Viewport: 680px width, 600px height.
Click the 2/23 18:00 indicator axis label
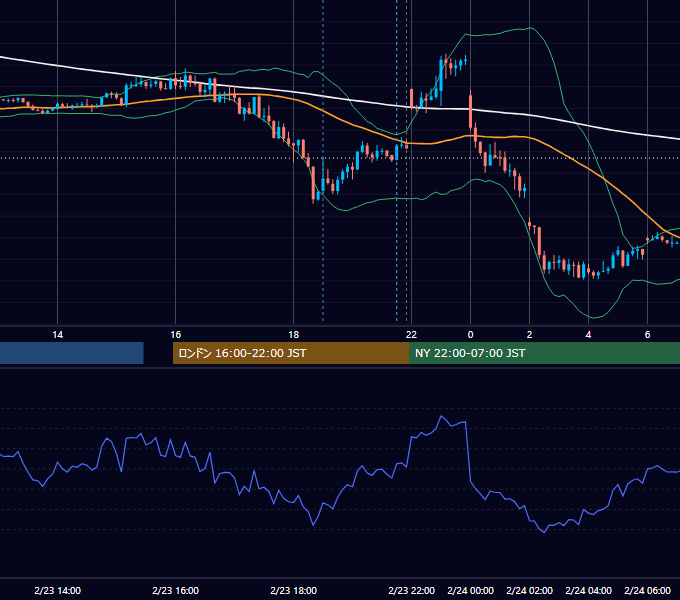tap(294, 590)
